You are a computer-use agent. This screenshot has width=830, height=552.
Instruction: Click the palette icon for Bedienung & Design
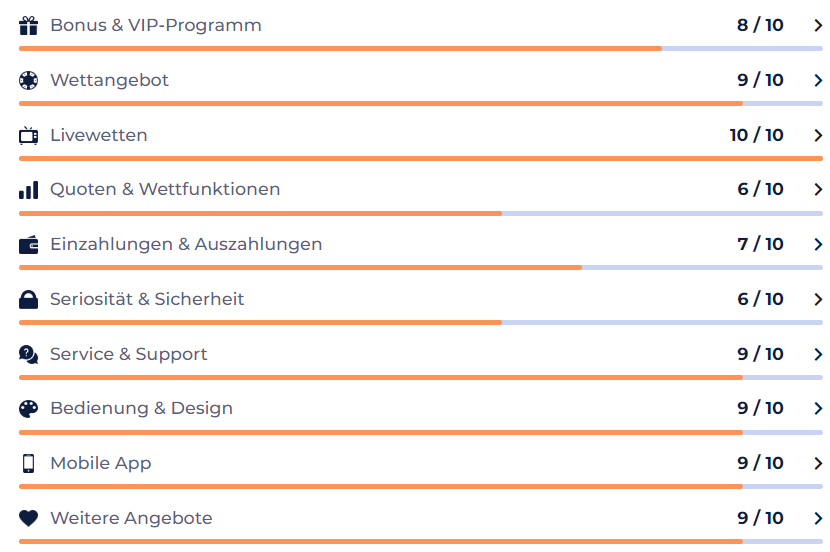tap(29, 409)
